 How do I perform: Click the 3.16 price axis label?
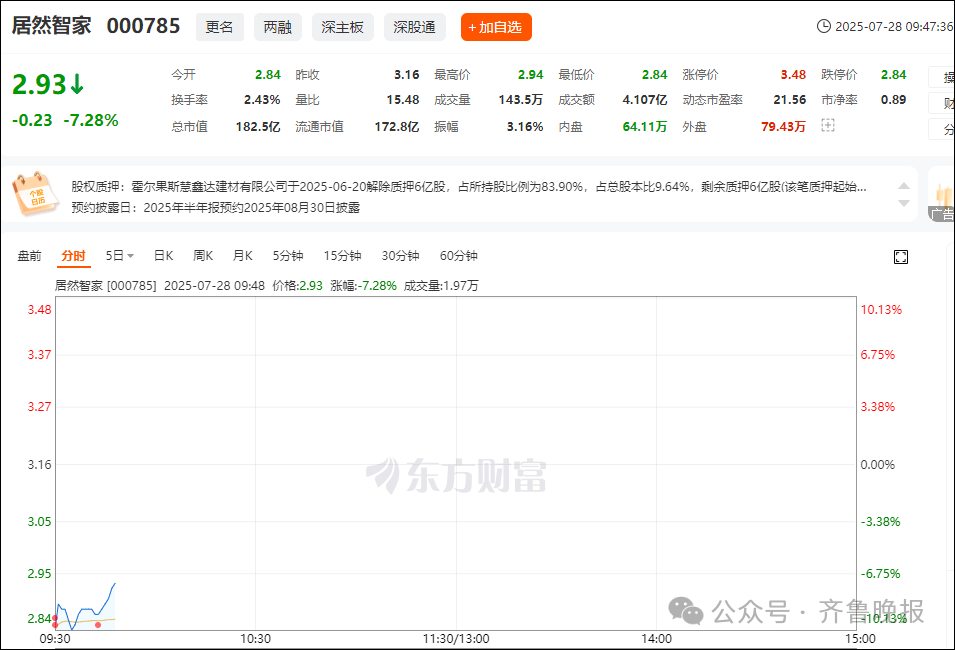40,465
